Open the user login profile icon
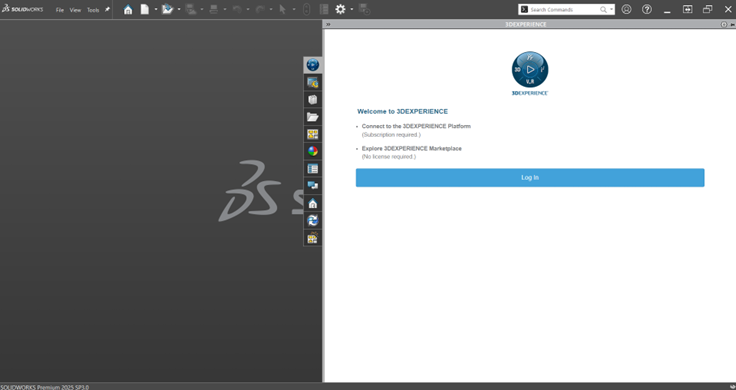 (626, 9)
